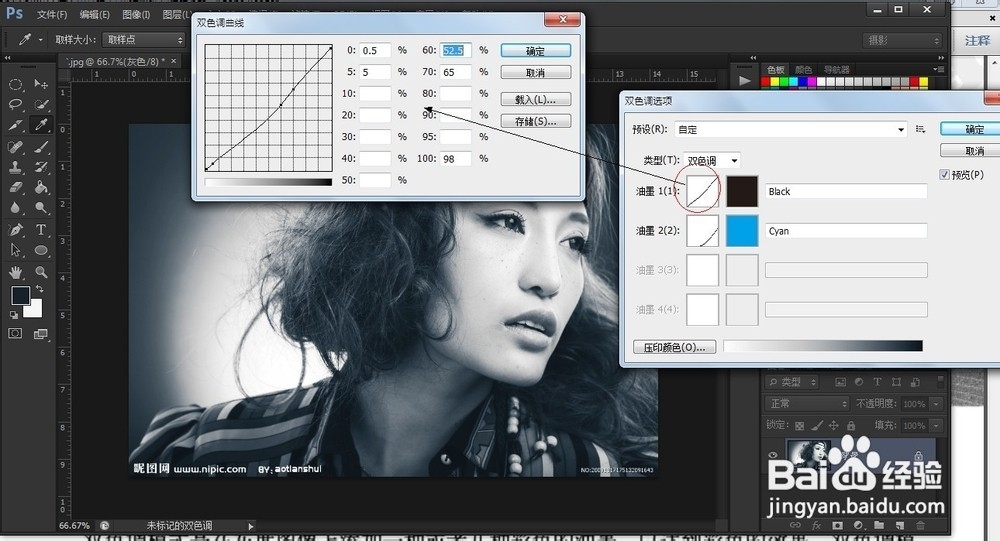Open the 图像(I) menu
The height and width of the screenshot is (541, 1000).
[136, 14]
